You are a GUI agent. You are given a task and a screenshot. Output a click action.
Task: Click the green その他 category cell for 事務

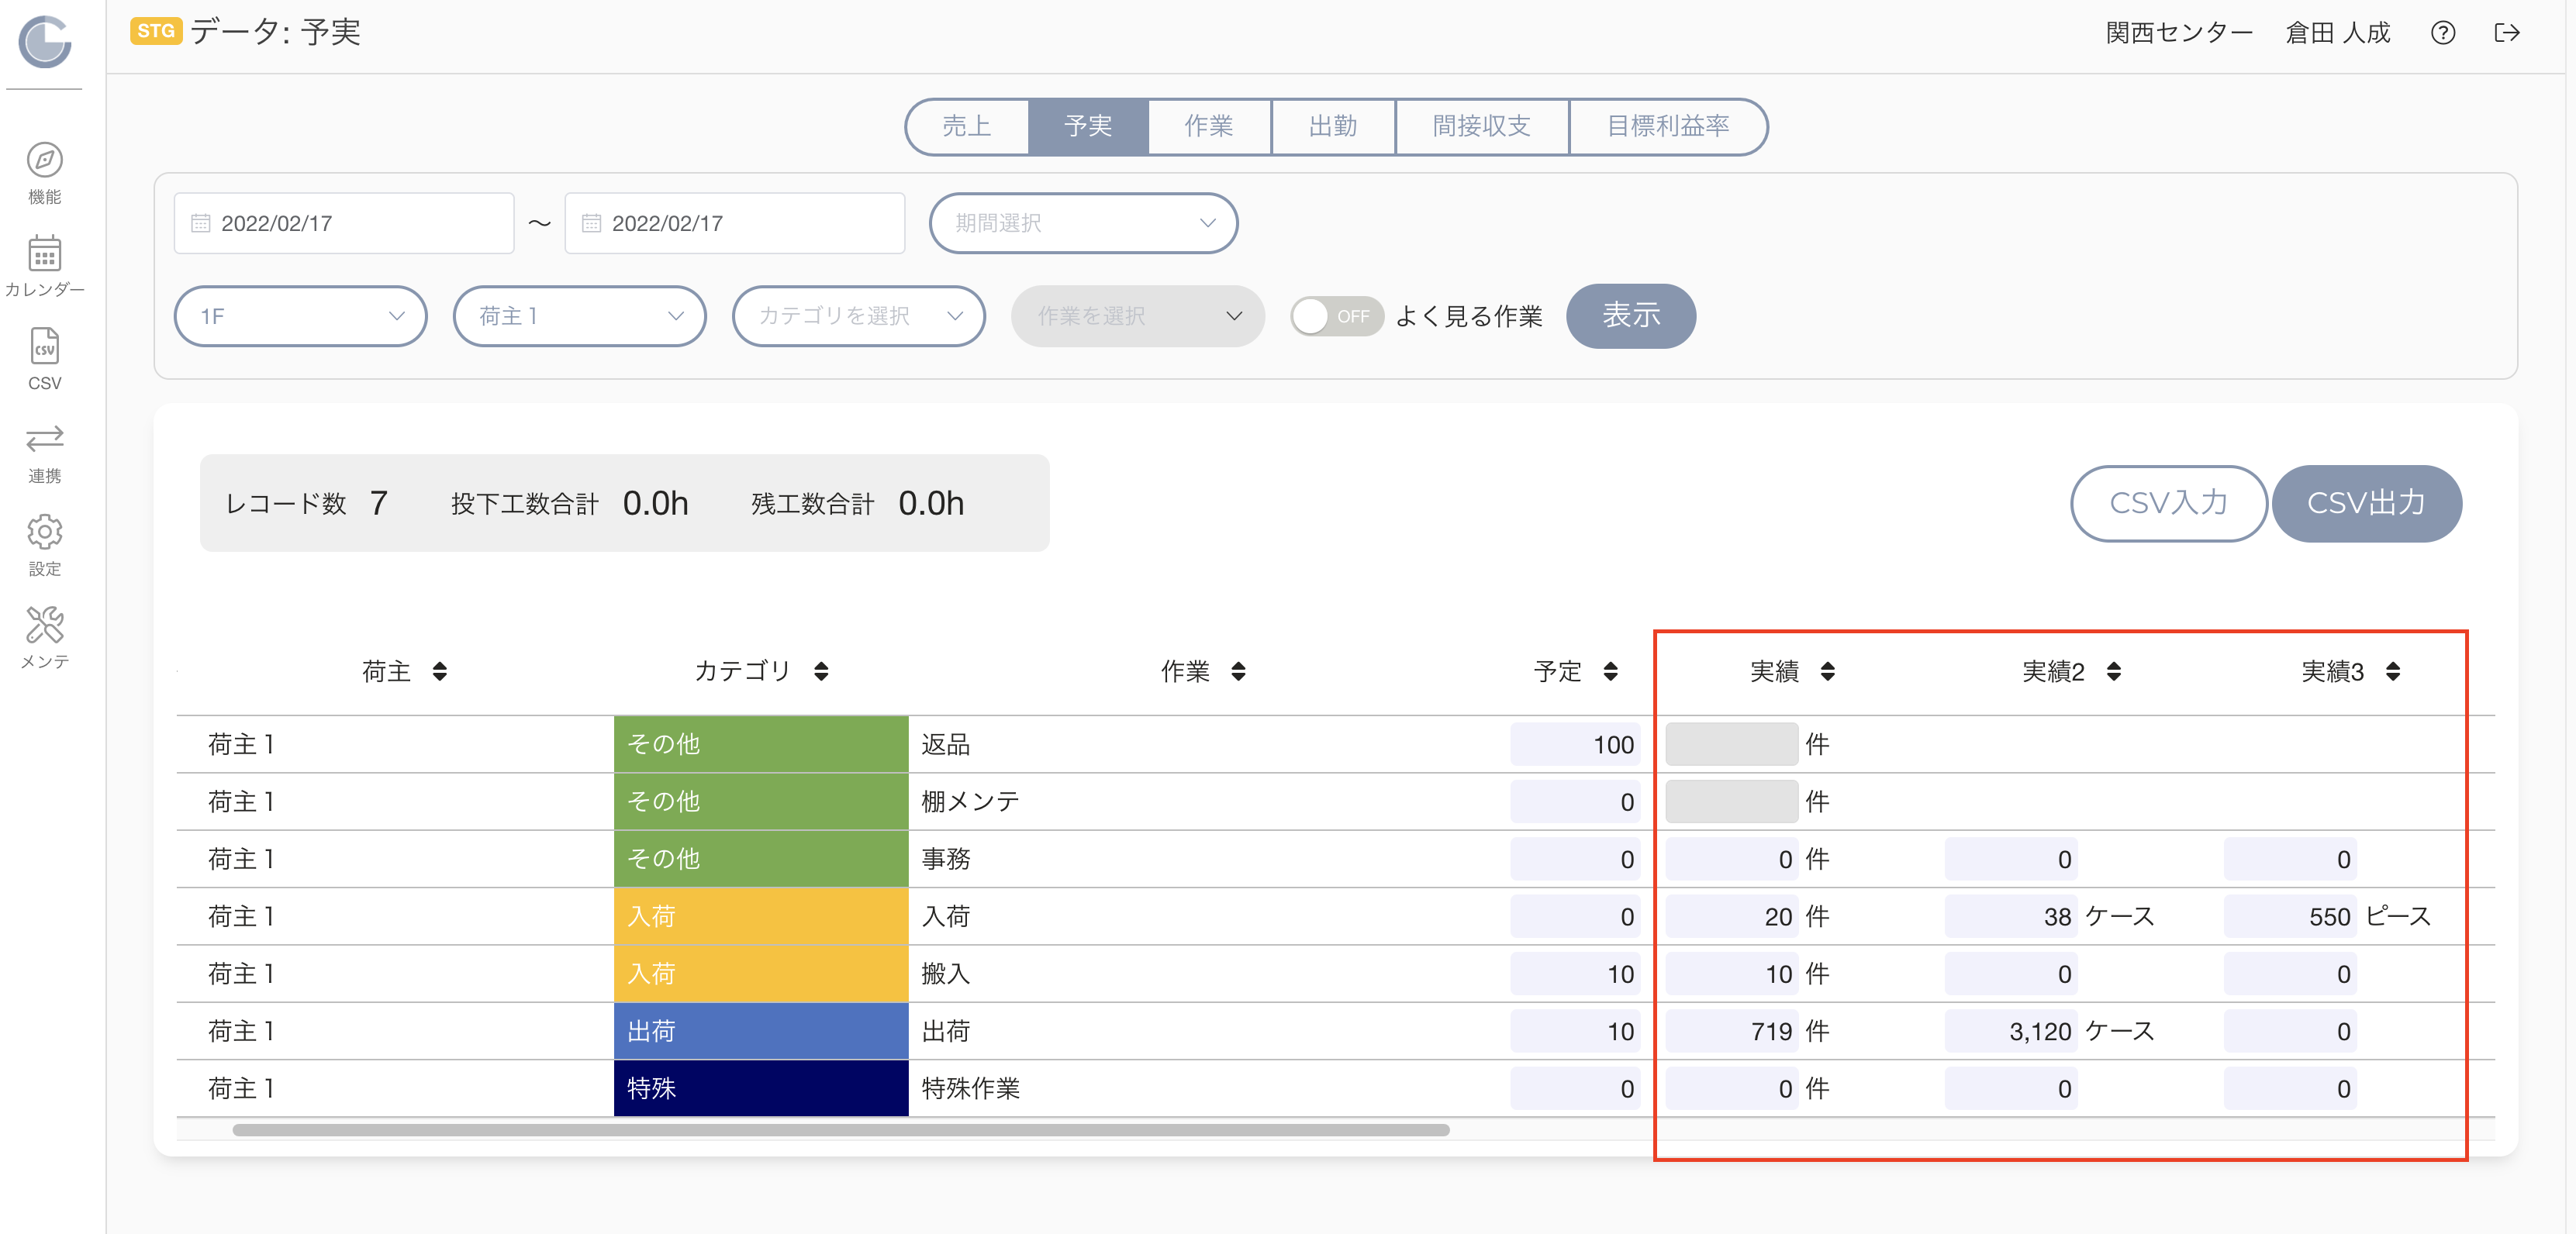[761, 859]
